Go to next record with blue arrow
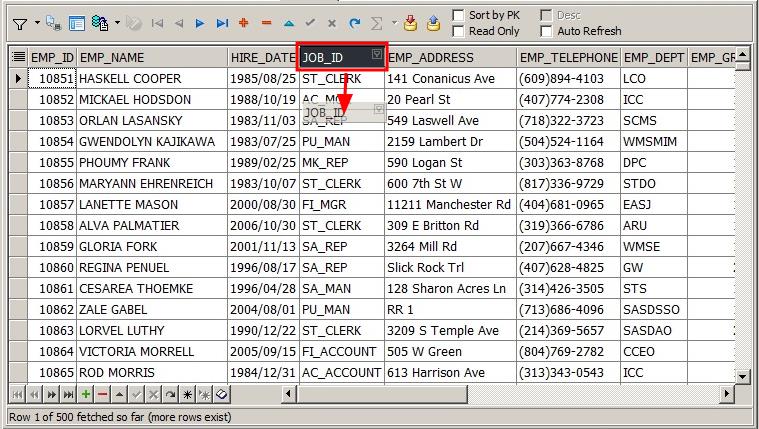759x429 pixels. pyautogui.click(x=199, y=22)
